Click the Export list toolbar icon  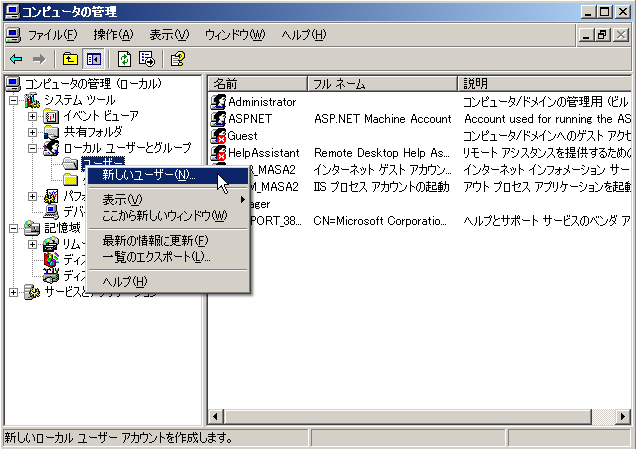click(146, 59)
